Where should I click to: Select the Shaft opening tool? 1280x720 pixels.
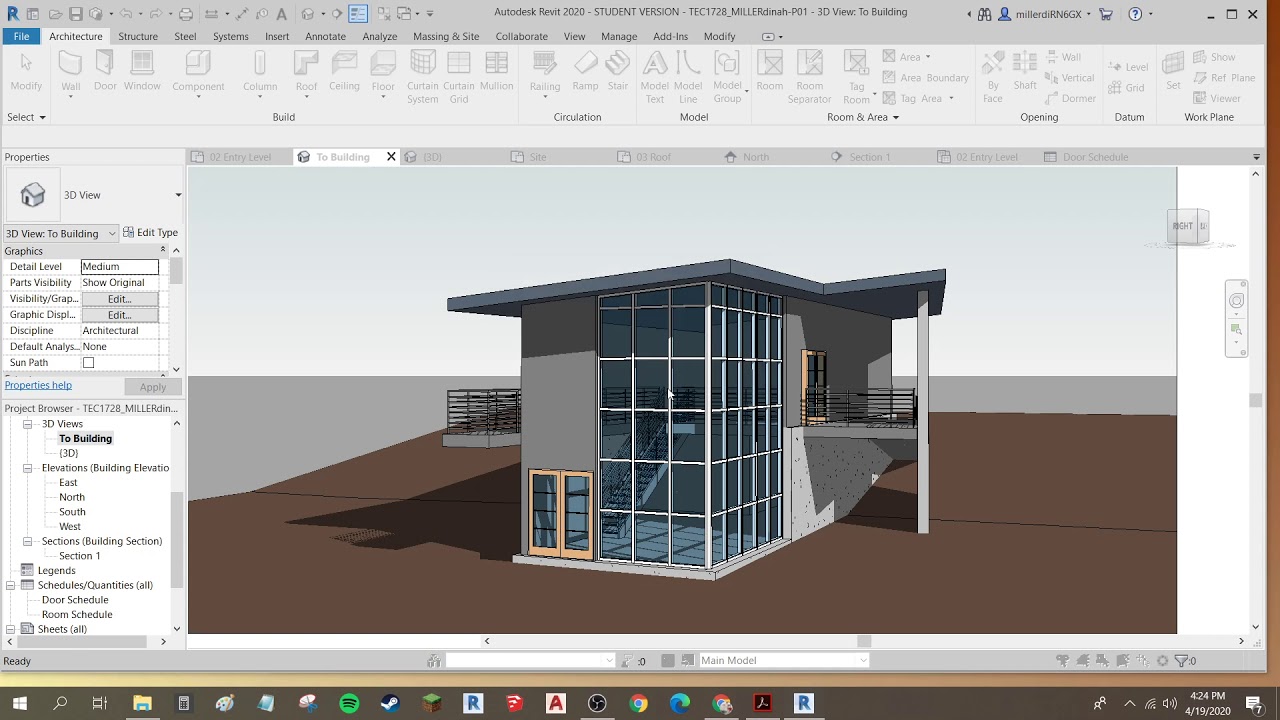1025,72
